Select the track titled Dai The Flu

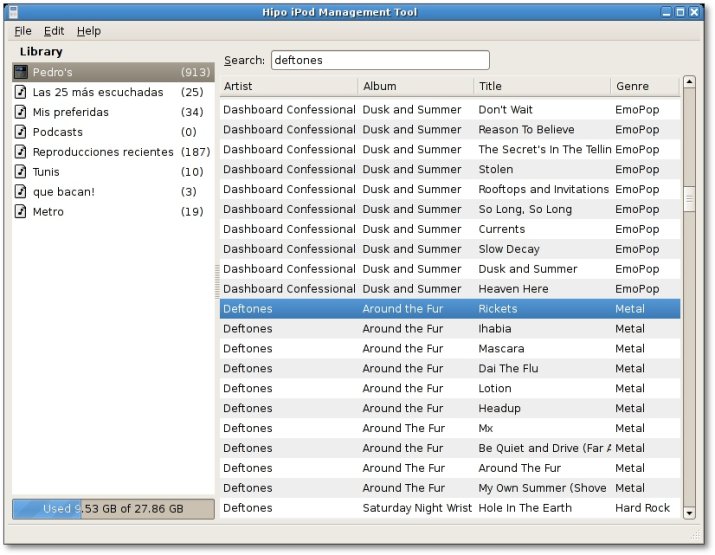[x=450, y=368]
